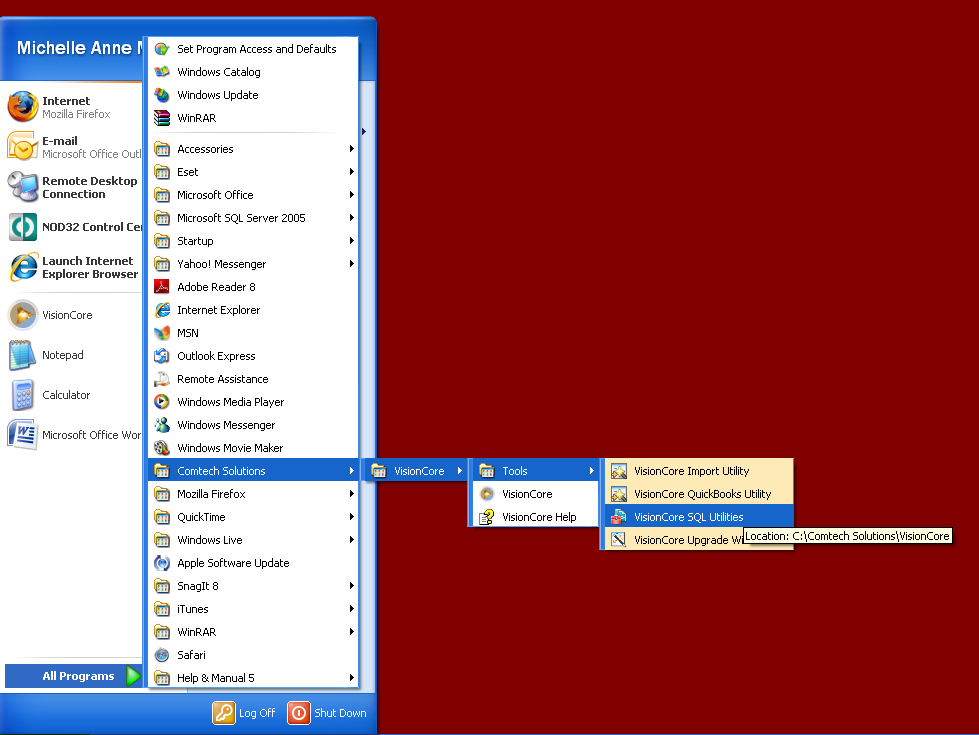
Task: Select the Tools submenu entry
Action: (x=536, y=471)
